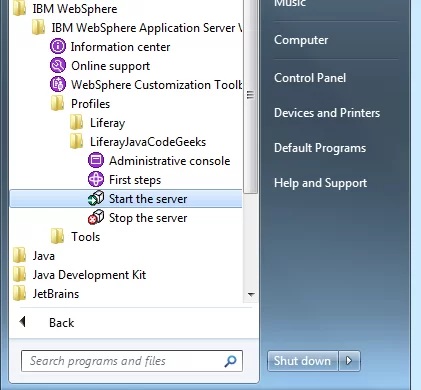Image resolution: width=421 pixels, height=390 pixels.
Task: Click the Tools folder icon
Action: (x=57, y=236)
